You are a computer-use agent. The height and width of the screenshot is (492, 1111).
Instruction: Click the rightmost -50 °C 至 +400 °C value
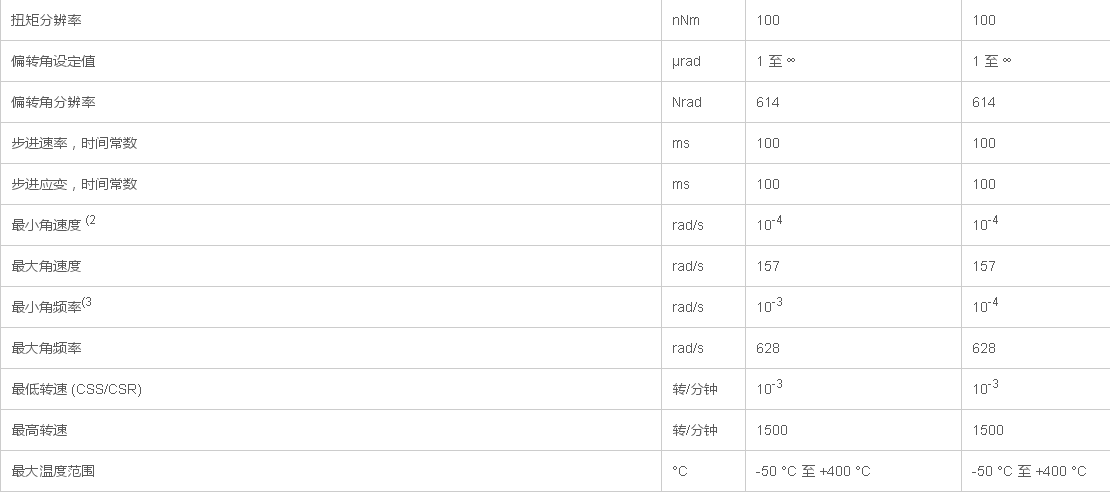1028,471
